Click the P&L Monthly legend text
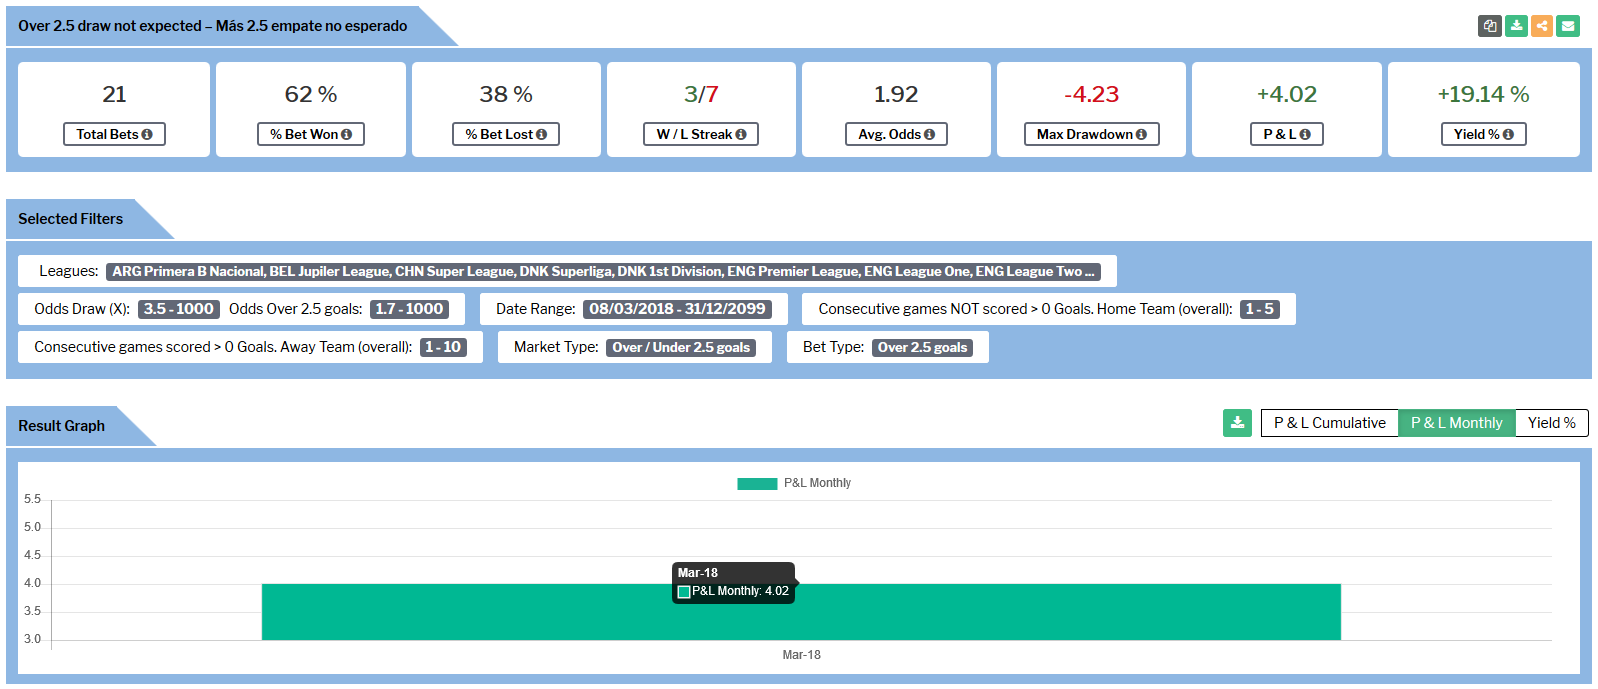This screenshot has width=1598, height=689. tap(817, 483)
